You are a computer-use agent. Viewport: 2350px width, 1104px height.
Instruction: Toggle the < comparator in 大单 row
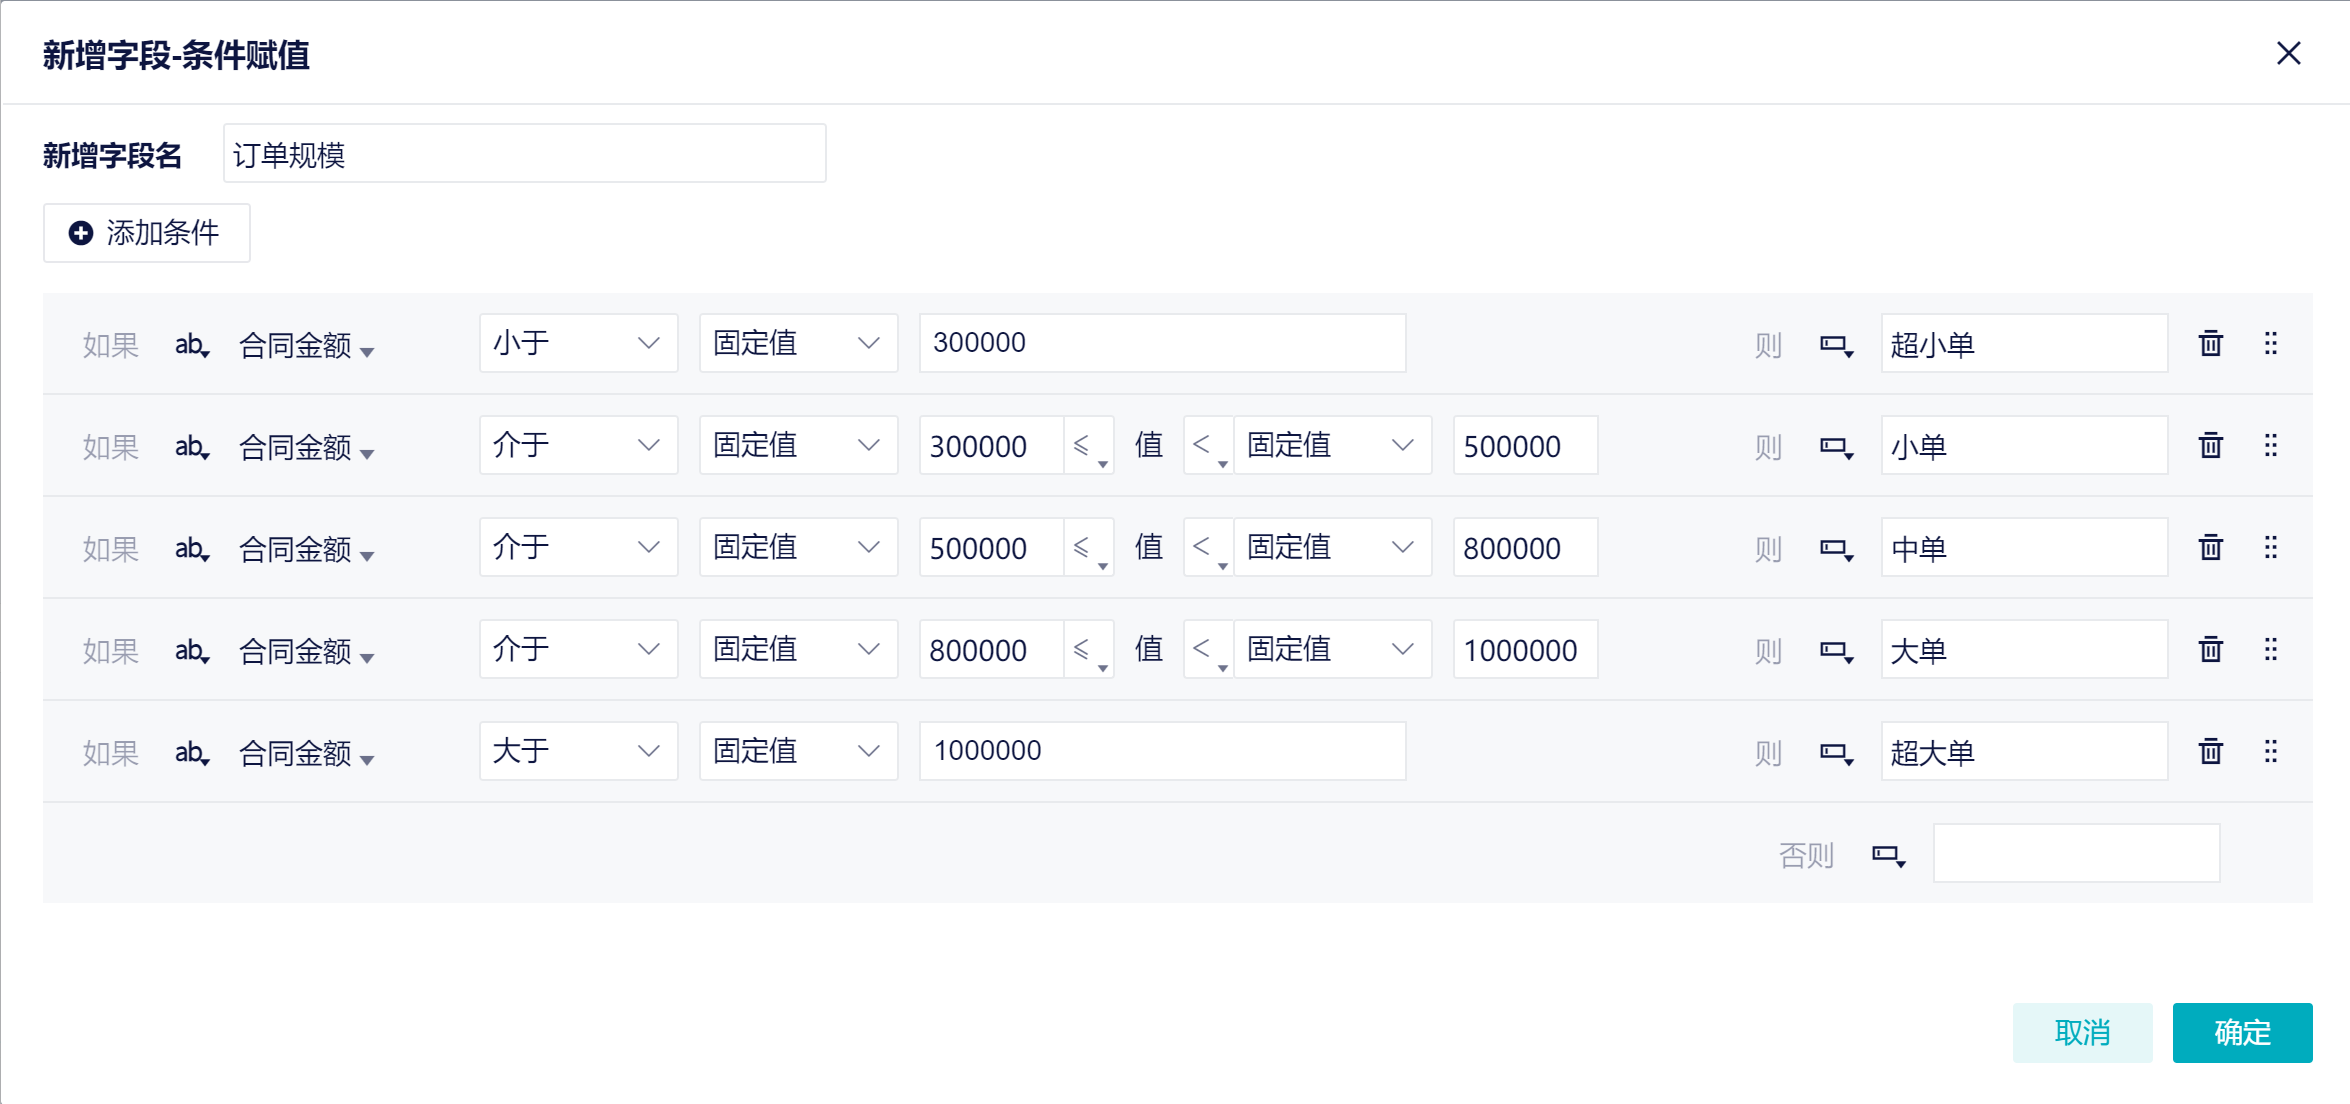coord(1208,651)
